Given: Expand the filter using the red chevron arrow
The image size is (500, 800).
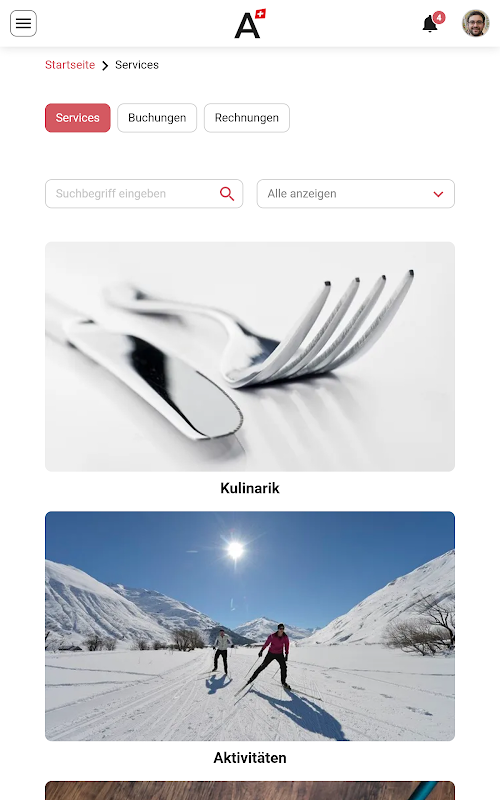Looking at the screenshot, I should [438, 194].
